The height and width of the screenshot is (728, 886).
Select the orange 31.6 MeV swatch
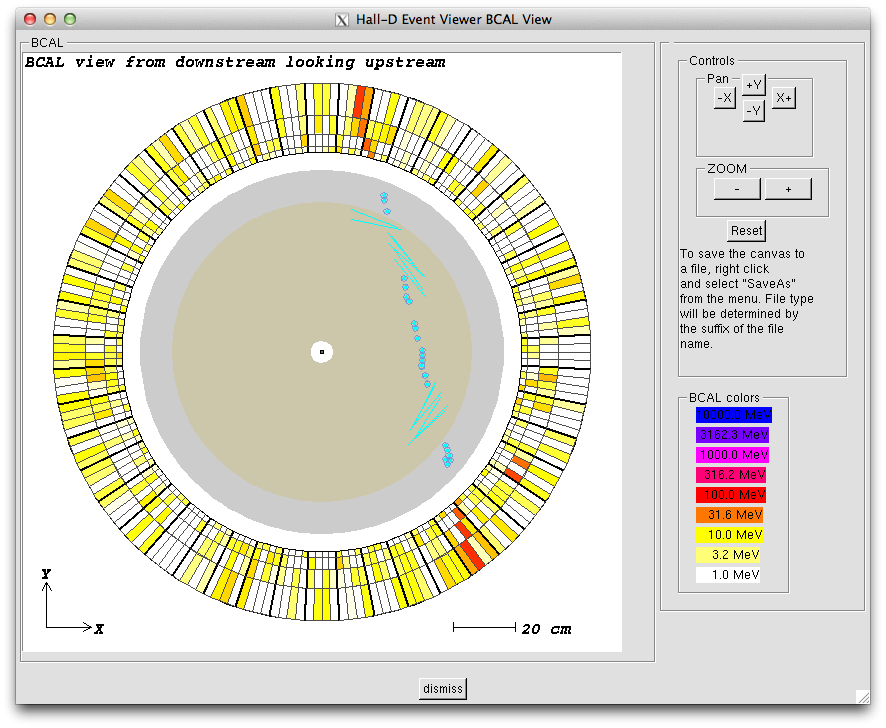point(733,515)
